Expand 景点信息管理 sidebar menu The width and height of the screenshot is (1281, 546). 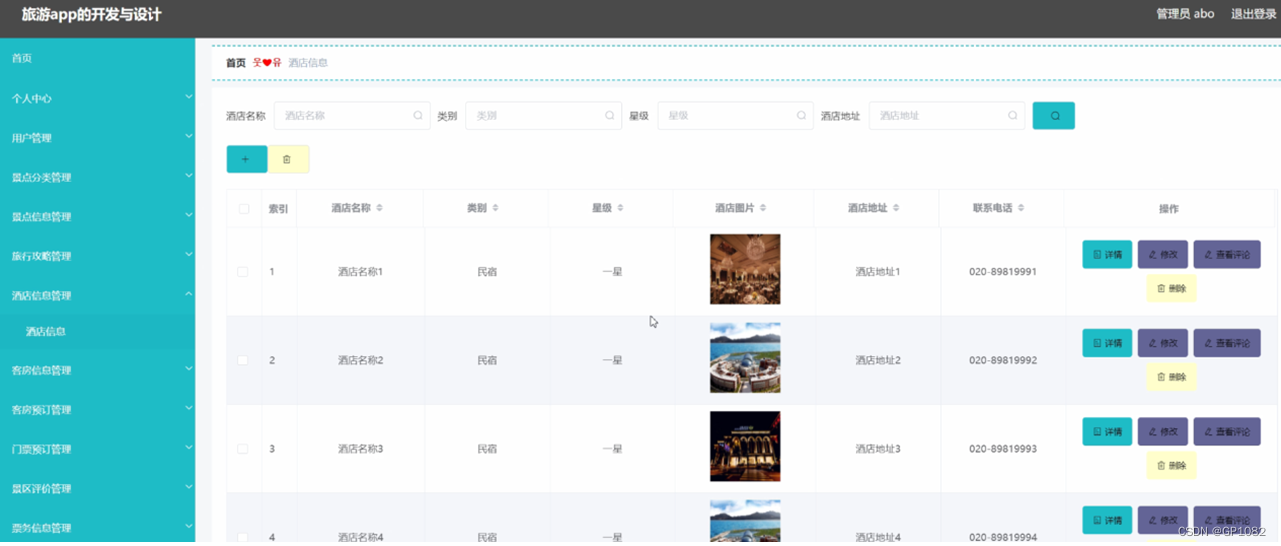(x=97, y=216)
